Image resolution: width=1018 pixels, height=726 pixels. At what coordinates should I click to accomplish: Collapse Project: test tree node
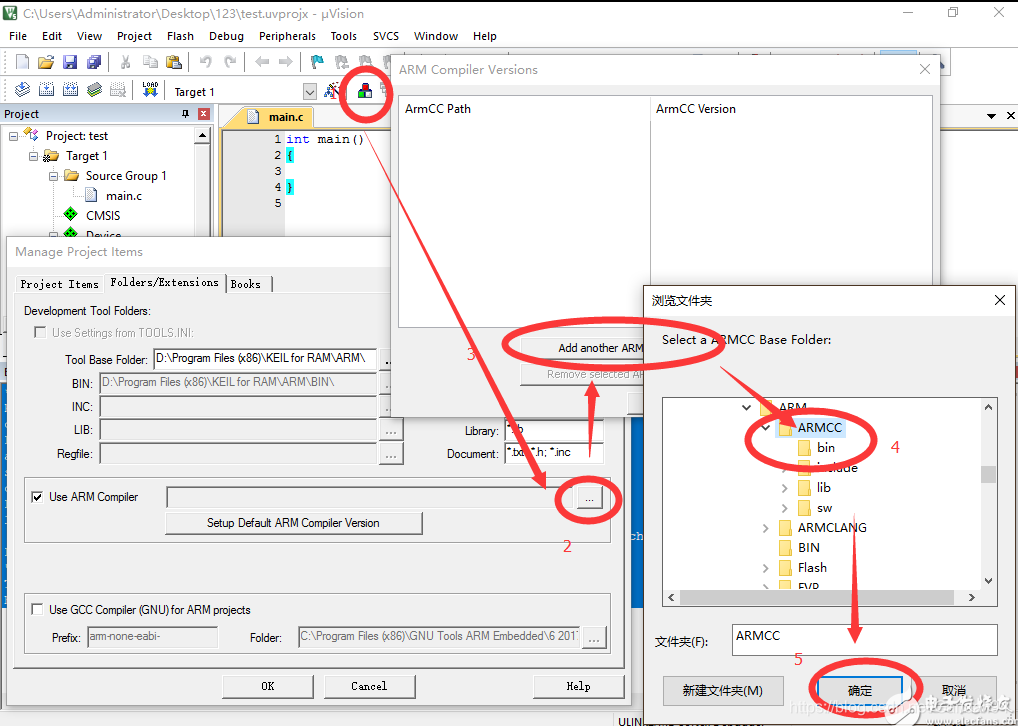pyautogui.click(x=14, y=136)
